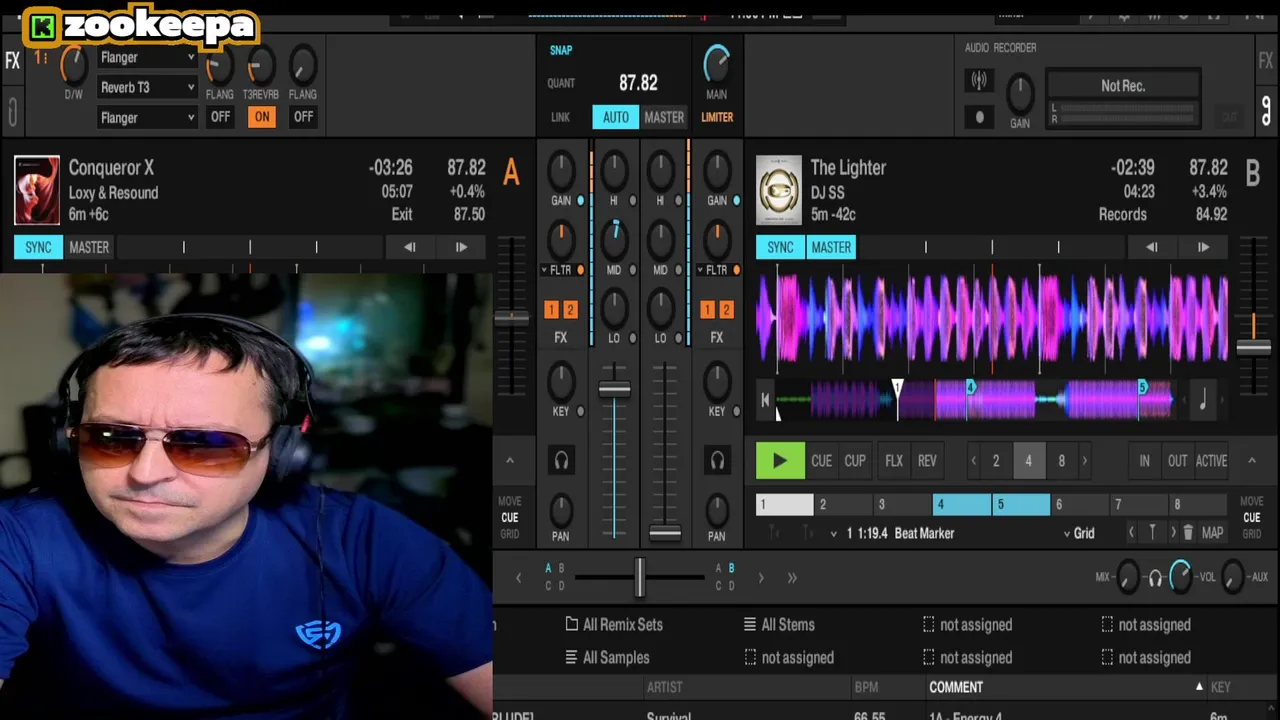The width and height of the screenshot is (1280, 720).
Task: Open the All Stems favorite
Action: (779, 624)
